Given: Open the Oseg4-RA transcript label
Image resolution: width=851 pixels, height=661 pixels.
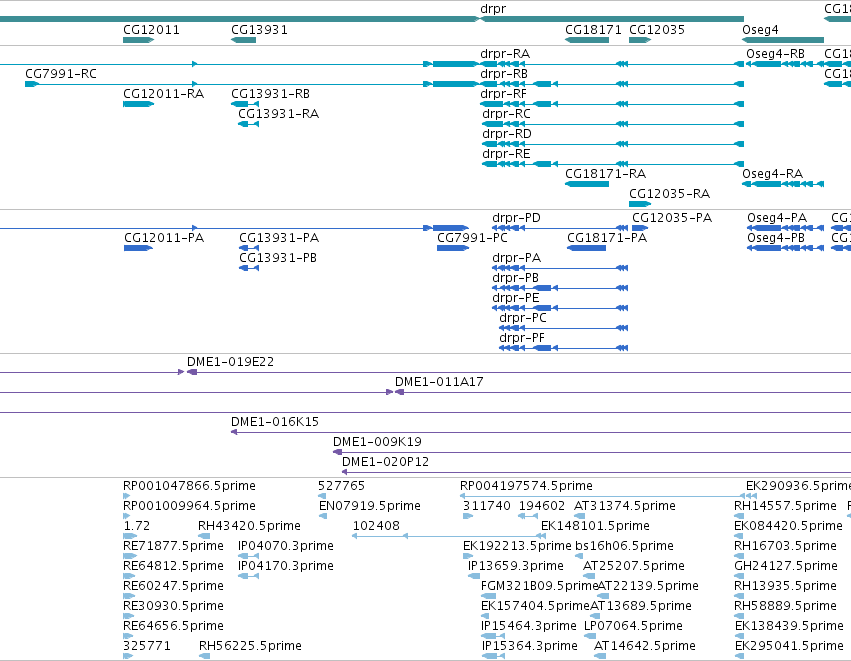Looking at the screenshot, I should [x=772, y=174].
